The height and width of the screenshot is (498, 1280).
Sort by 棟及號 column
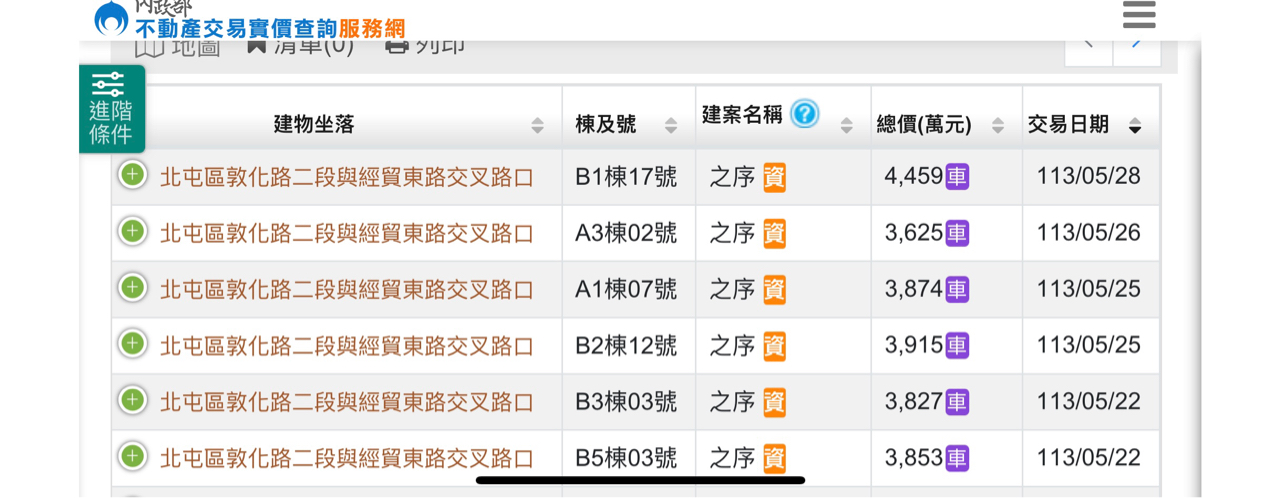671,125
